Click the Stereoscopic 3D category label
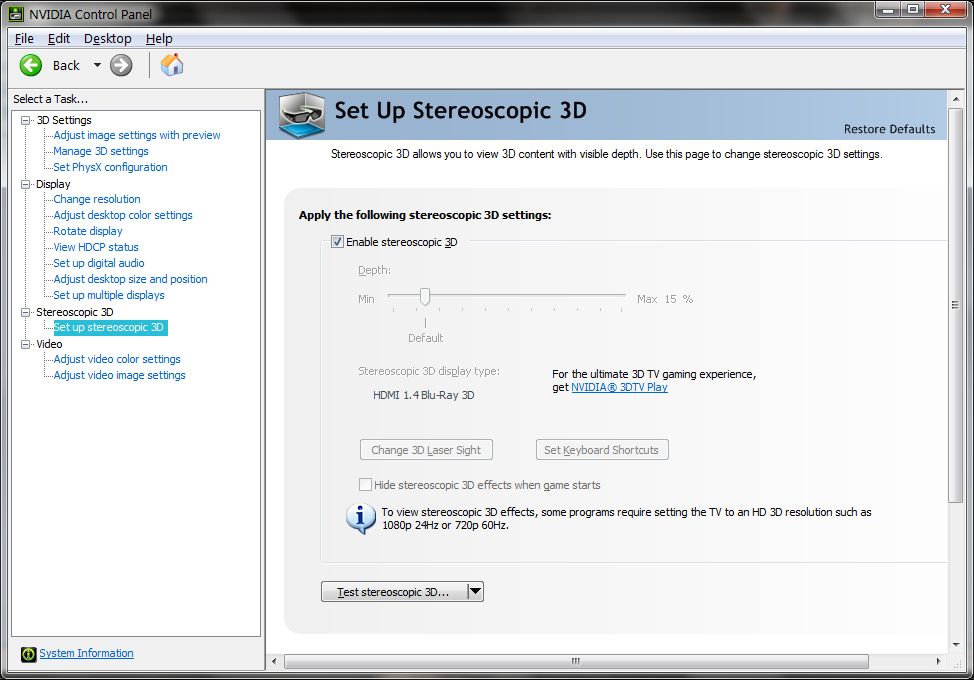The width and height of the screenshot is (974, 680). pos(75,312)
